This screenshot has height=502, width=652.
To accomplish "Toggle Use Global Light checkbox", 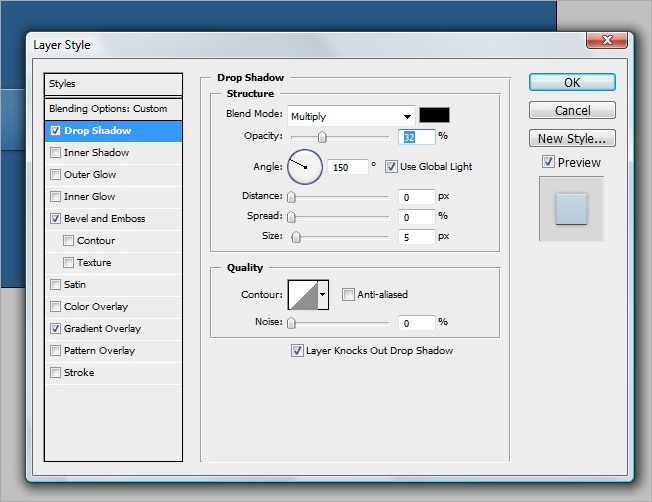I will (x=391, y=167).
